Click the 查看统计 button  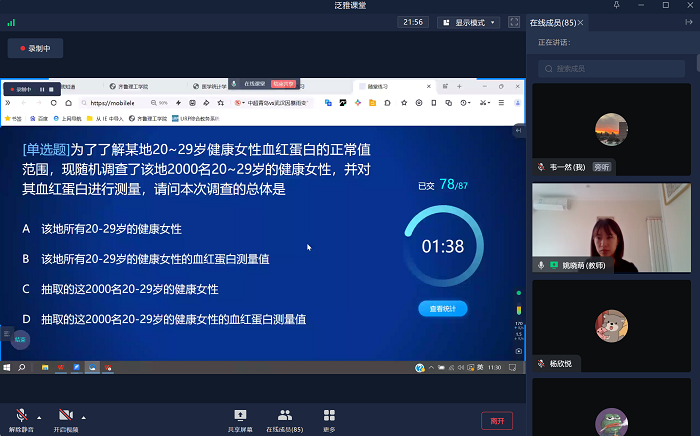(x=443, y=309)
